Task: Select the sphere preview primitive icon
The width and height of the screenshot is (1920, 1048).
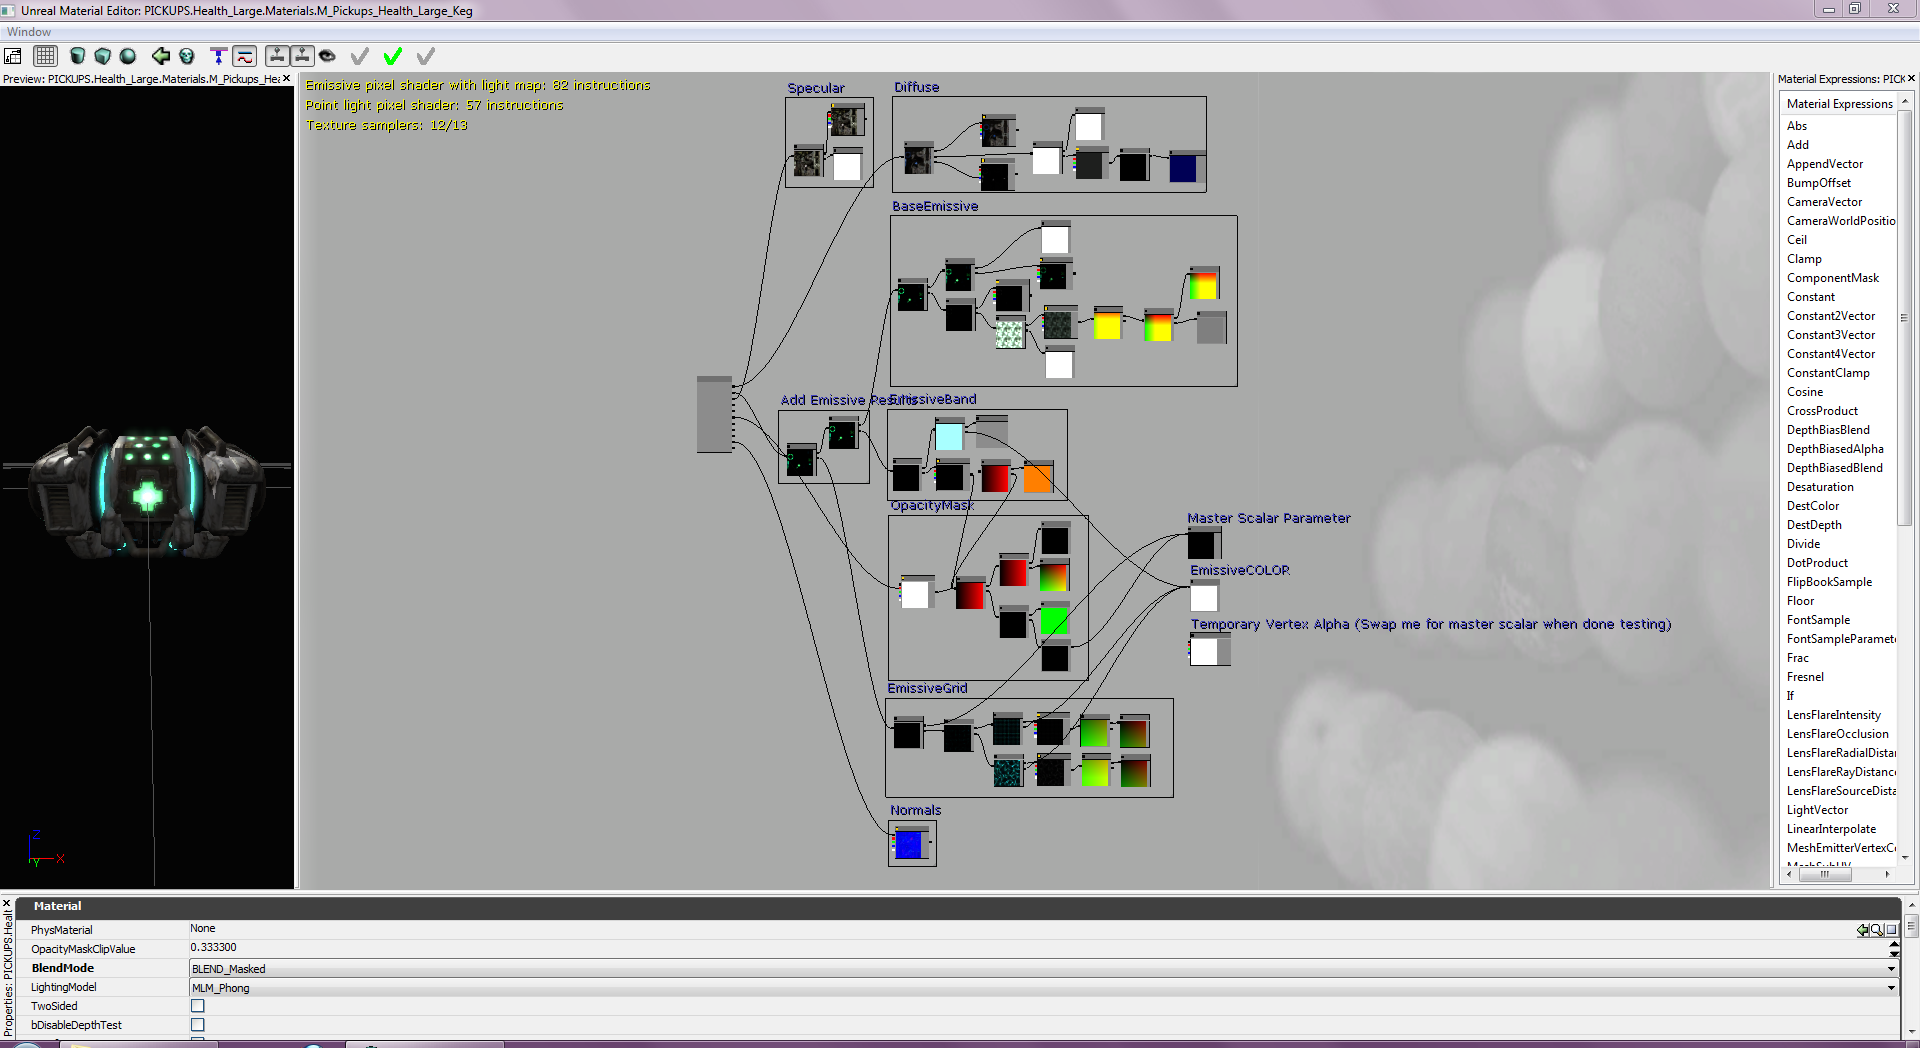Action: tap(128, 56)
